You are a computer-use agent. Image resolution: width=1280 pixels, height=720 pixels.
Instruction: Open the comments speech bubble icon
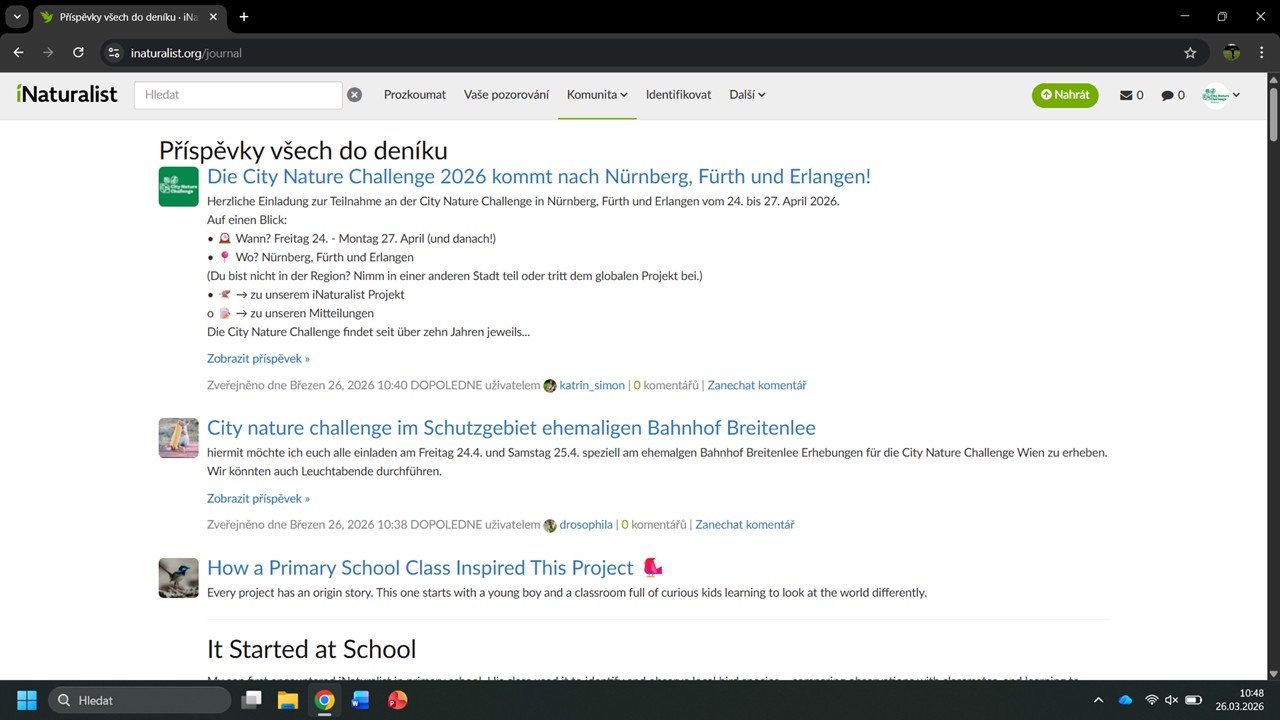click(x=1172, y=95)
